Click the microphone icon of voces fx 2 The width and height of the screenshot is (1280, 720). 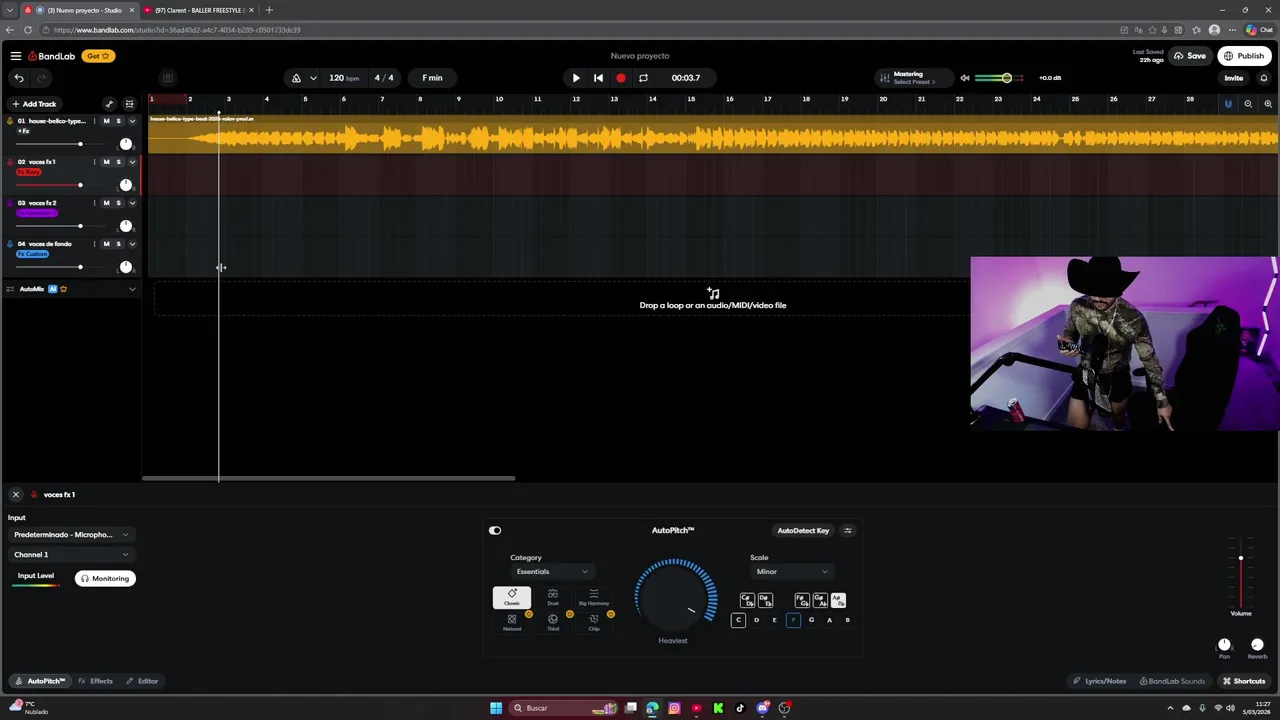pyautogui.click(x=10, y=203)
